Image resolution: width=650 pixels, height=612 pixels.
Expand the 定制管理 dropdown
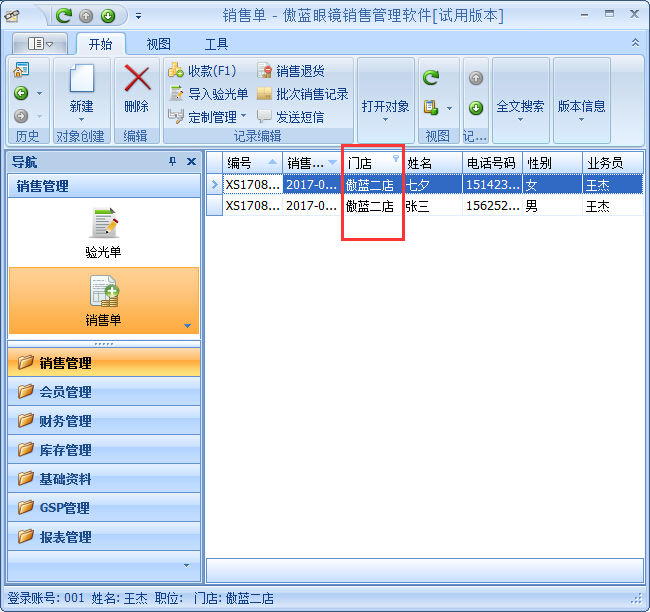click(243, 117)
